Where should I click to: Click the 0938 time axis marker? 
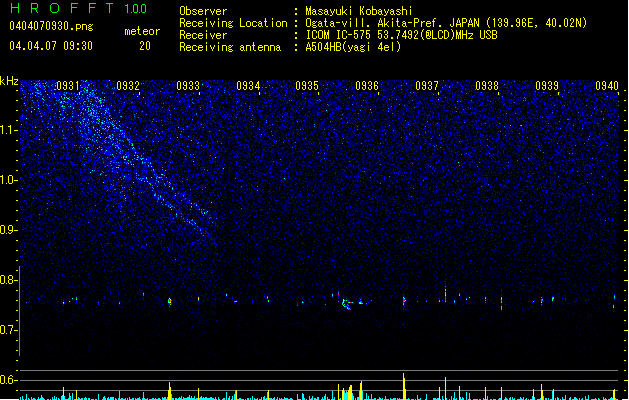(487, 86)
